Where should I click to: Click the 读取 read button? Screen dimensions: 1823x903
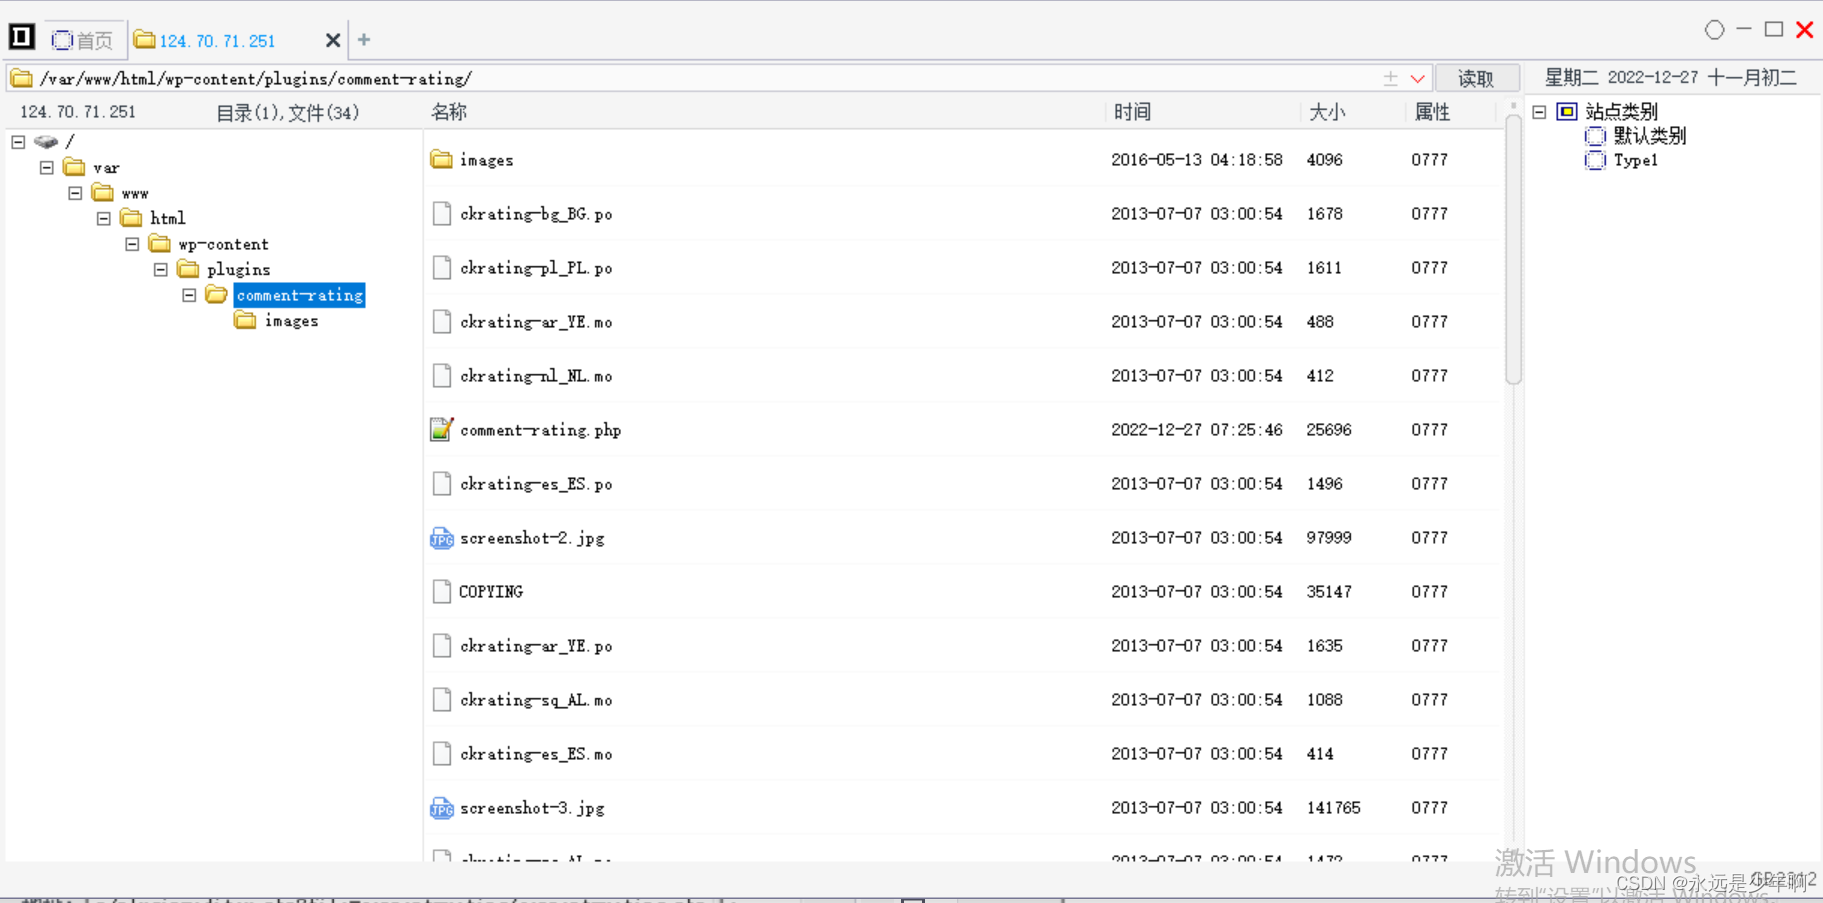1476,79
